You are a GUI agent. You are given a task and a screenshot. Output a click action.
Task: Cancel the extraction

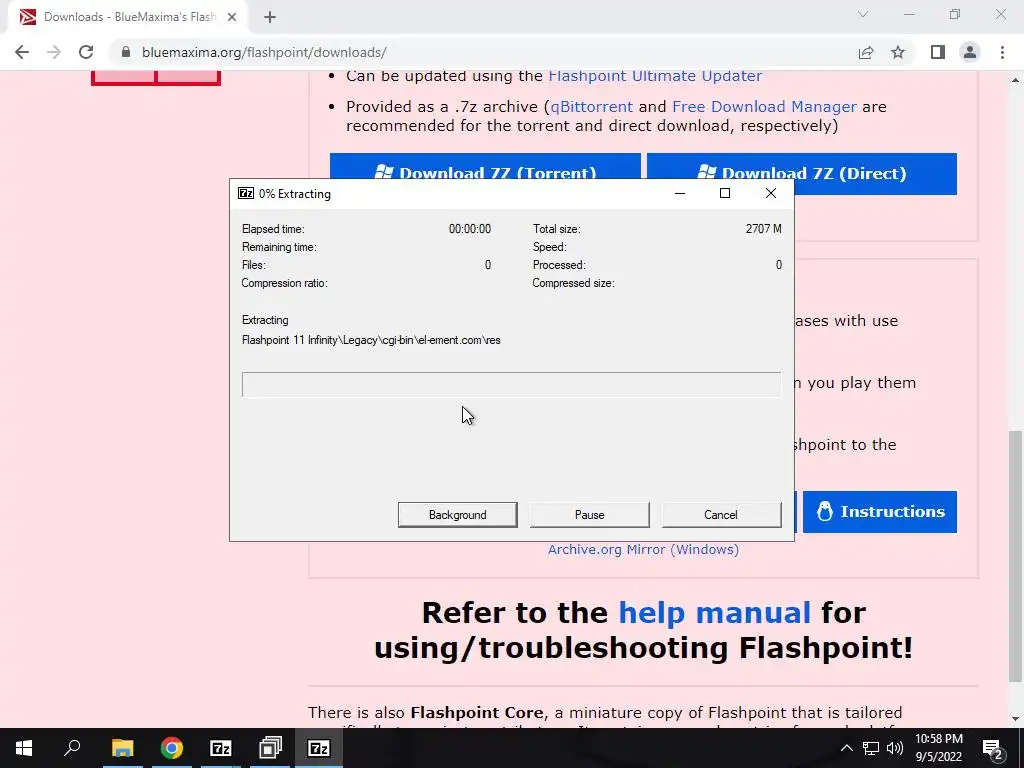pyautogui.click(x=721, y=515)
